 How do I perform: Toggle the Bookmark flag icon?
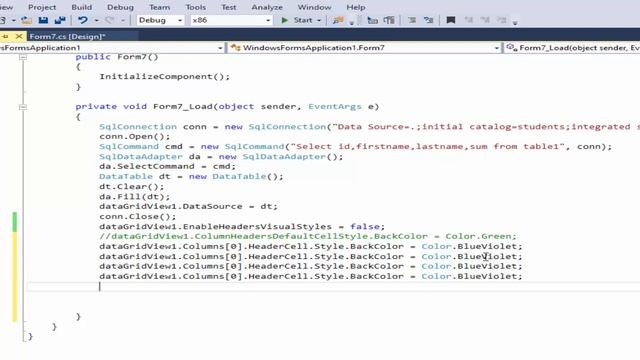pyautogui.click(x=451, y=20)
